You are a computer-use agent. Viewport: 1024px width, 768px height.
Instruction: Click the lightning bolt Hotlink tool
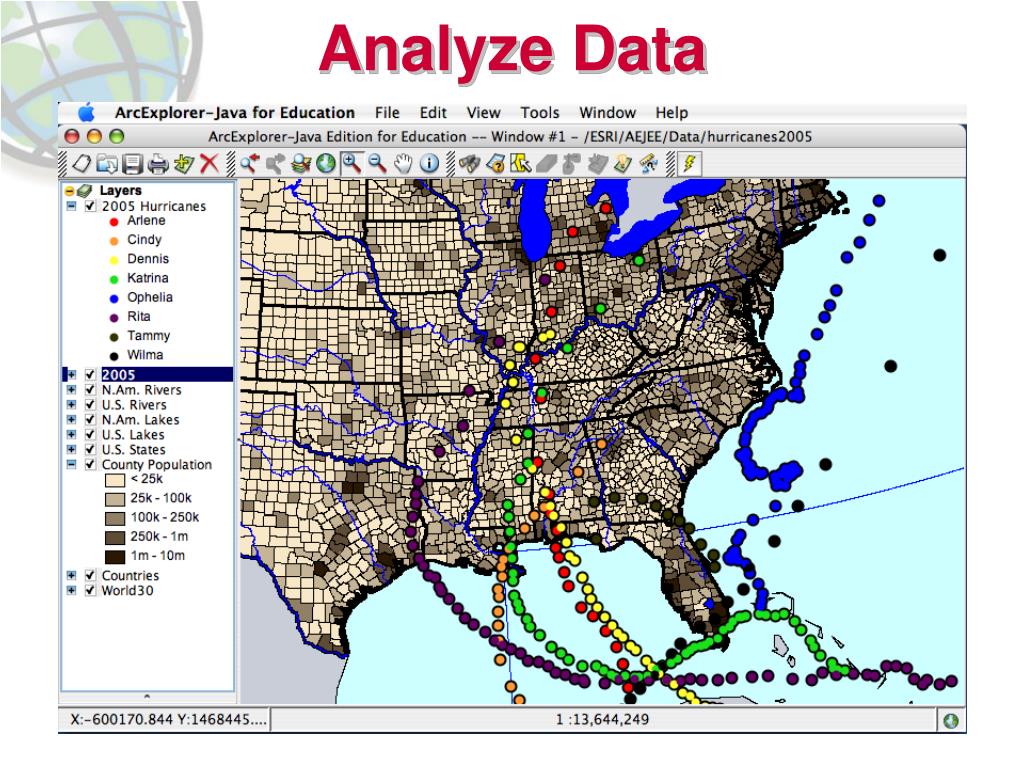click(690, 163)
